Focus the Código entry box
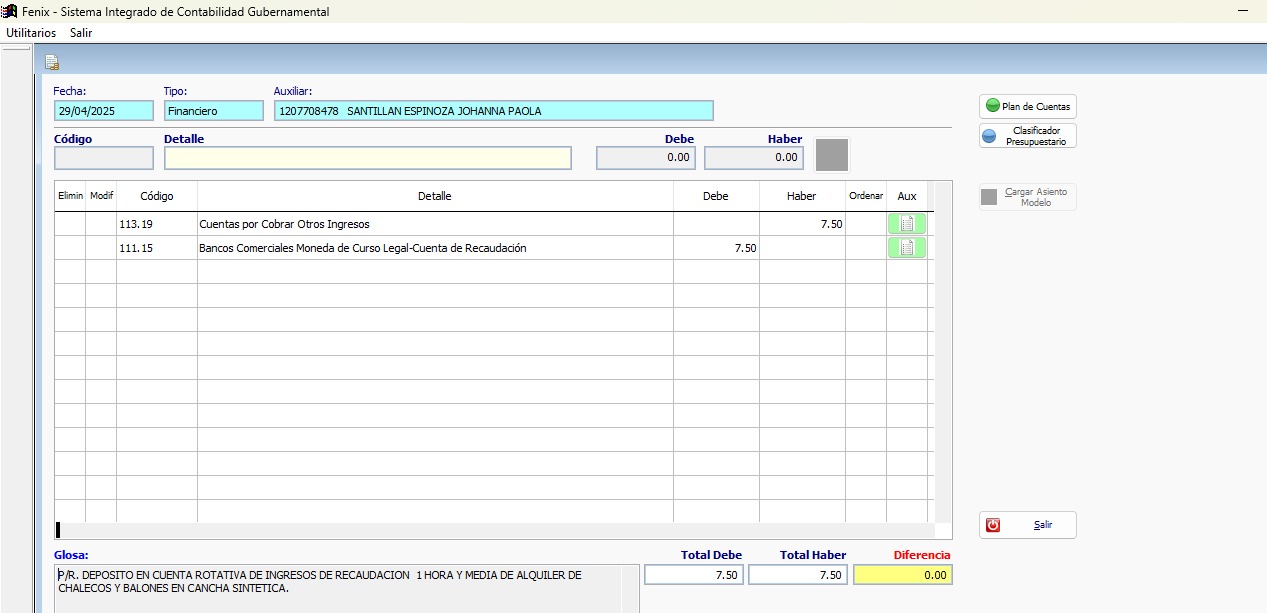 [104, 158]
